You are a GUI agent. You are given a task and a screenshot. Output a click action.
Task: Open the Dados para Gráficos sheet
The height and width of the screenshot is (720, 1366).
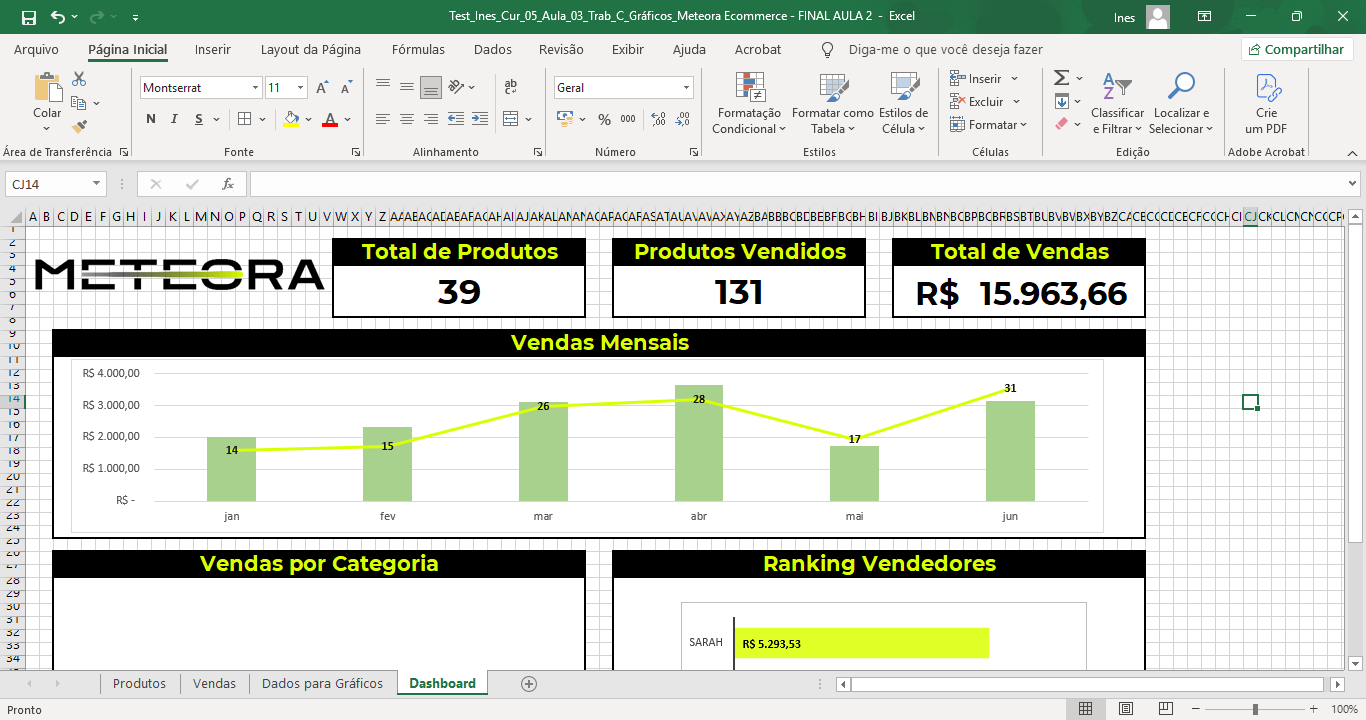click(x=322, y=684)
